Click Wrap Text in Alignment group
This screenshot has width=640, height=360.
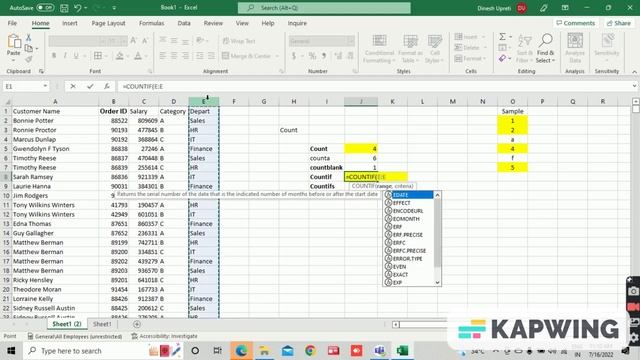239,41
